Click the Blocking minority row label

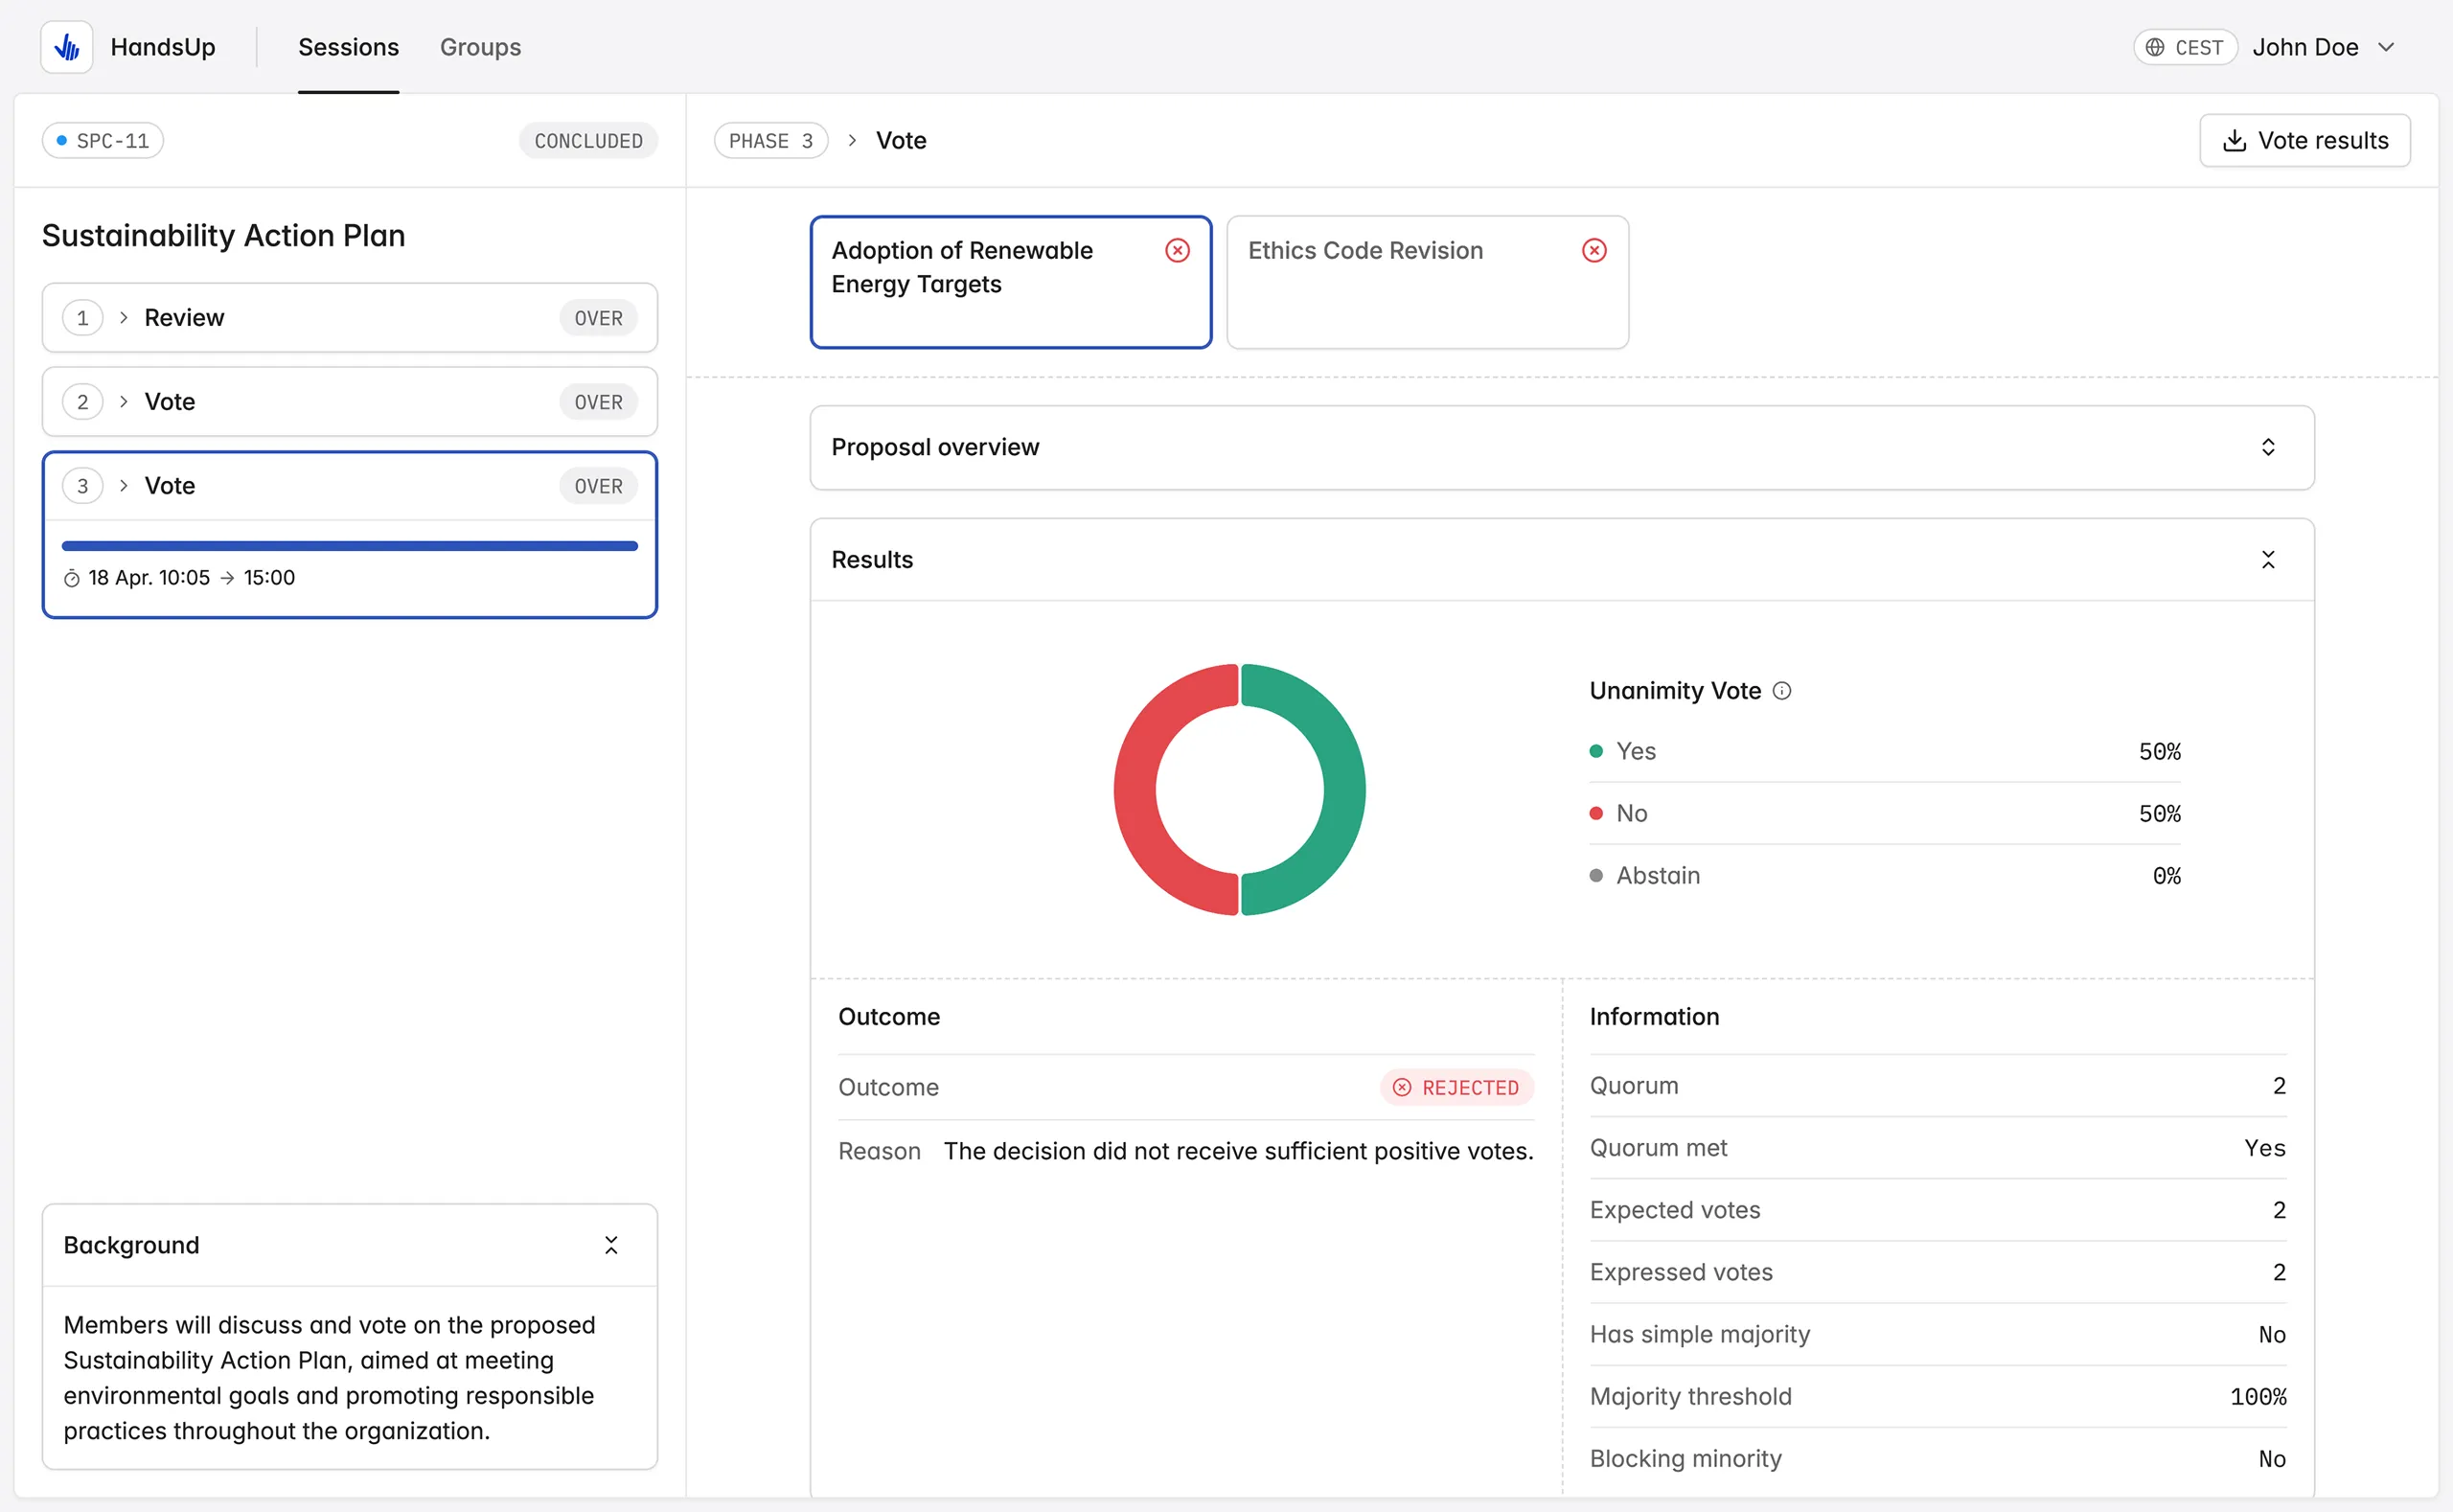[x=1686, y=1458]
